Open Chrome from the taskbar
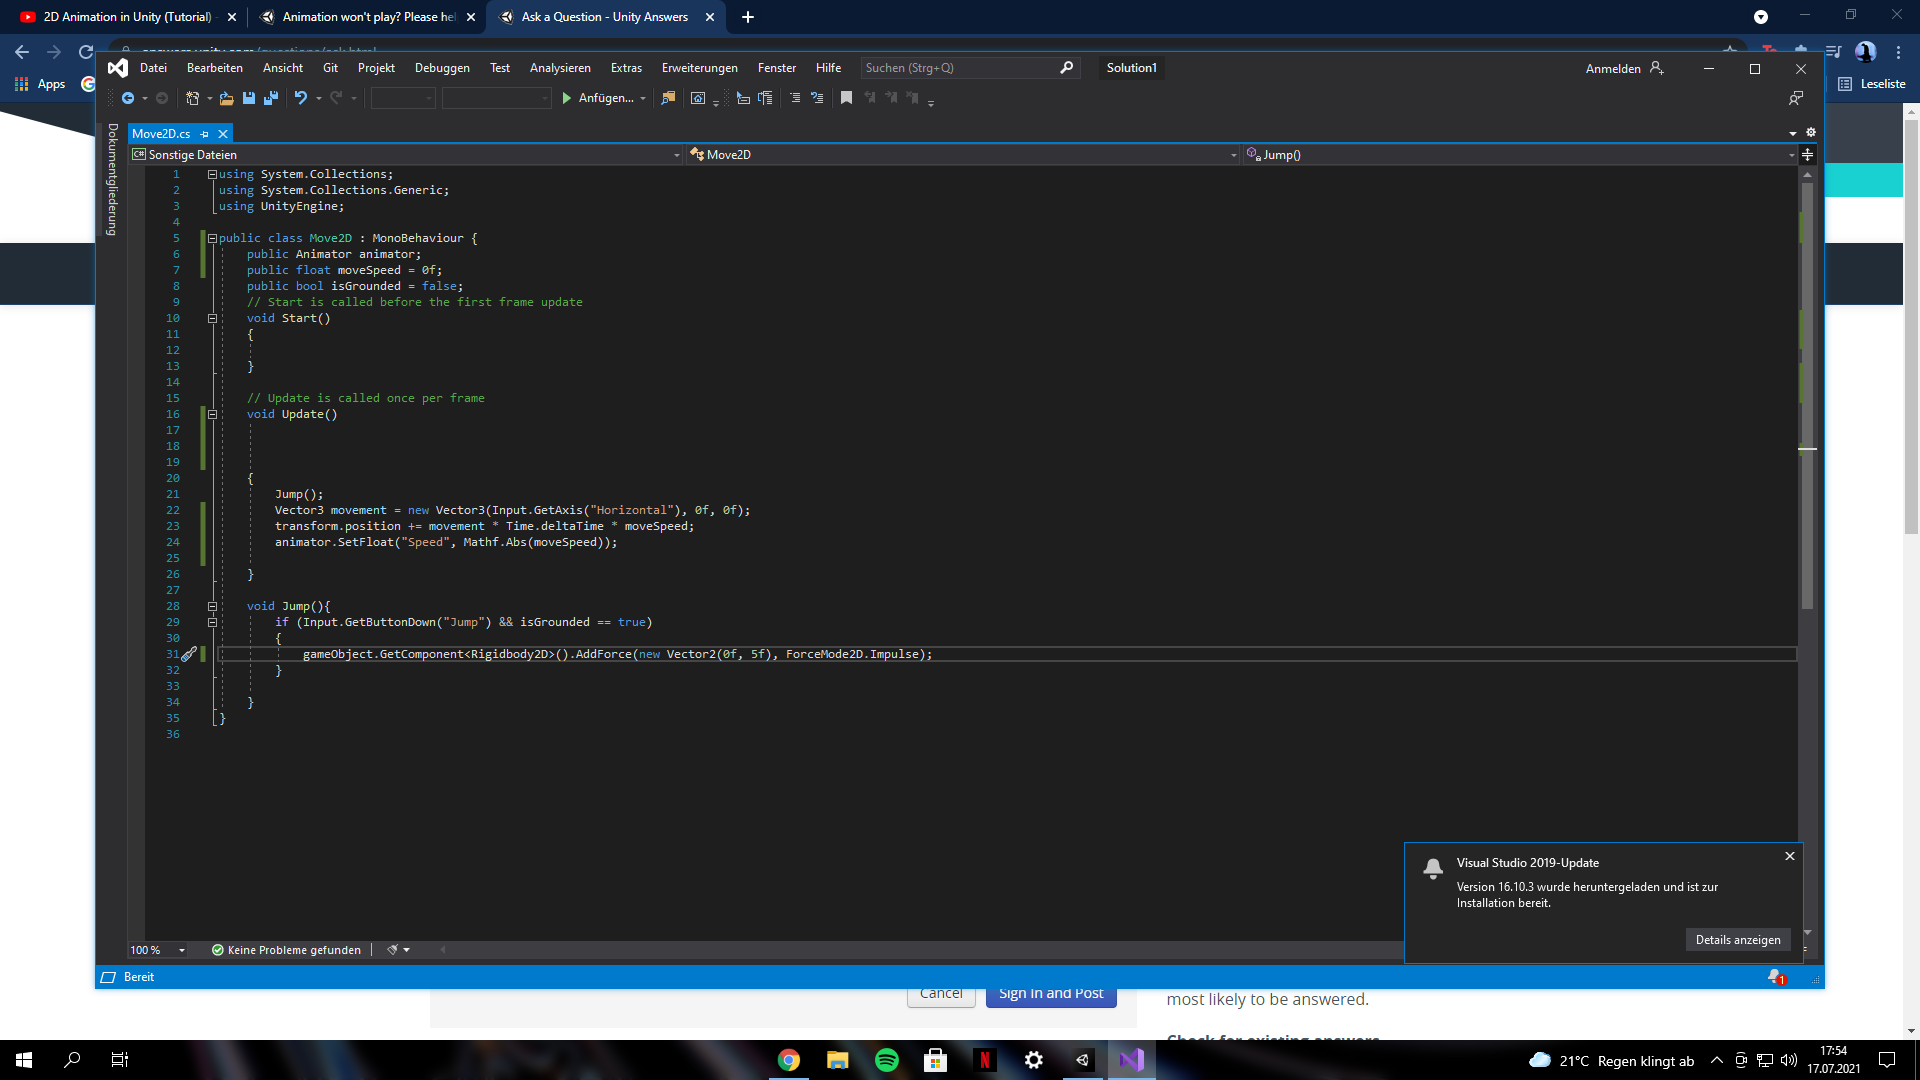This screenshot has width=1920, height=1080. 789,1060
